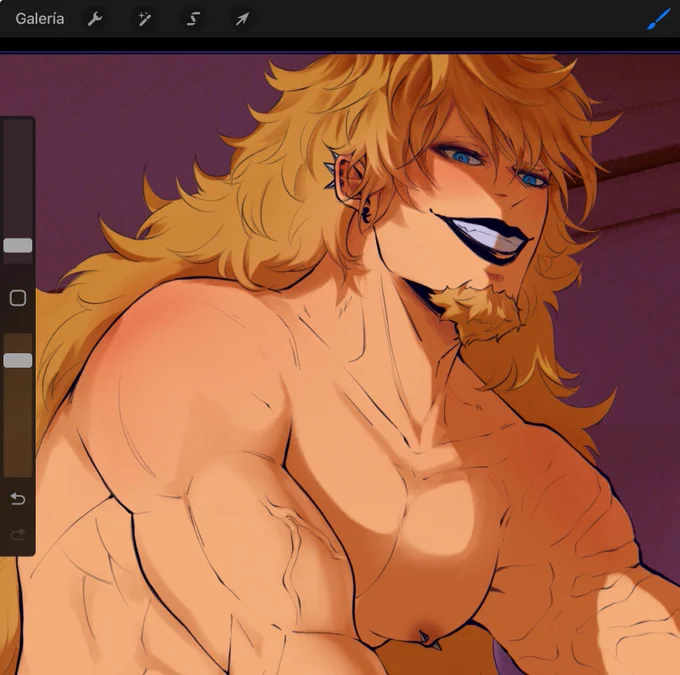Image resolution: width=680 pixels, height=675 pixels.
Task: Select the blue Brush tool
Action: (x=658, y=20)
